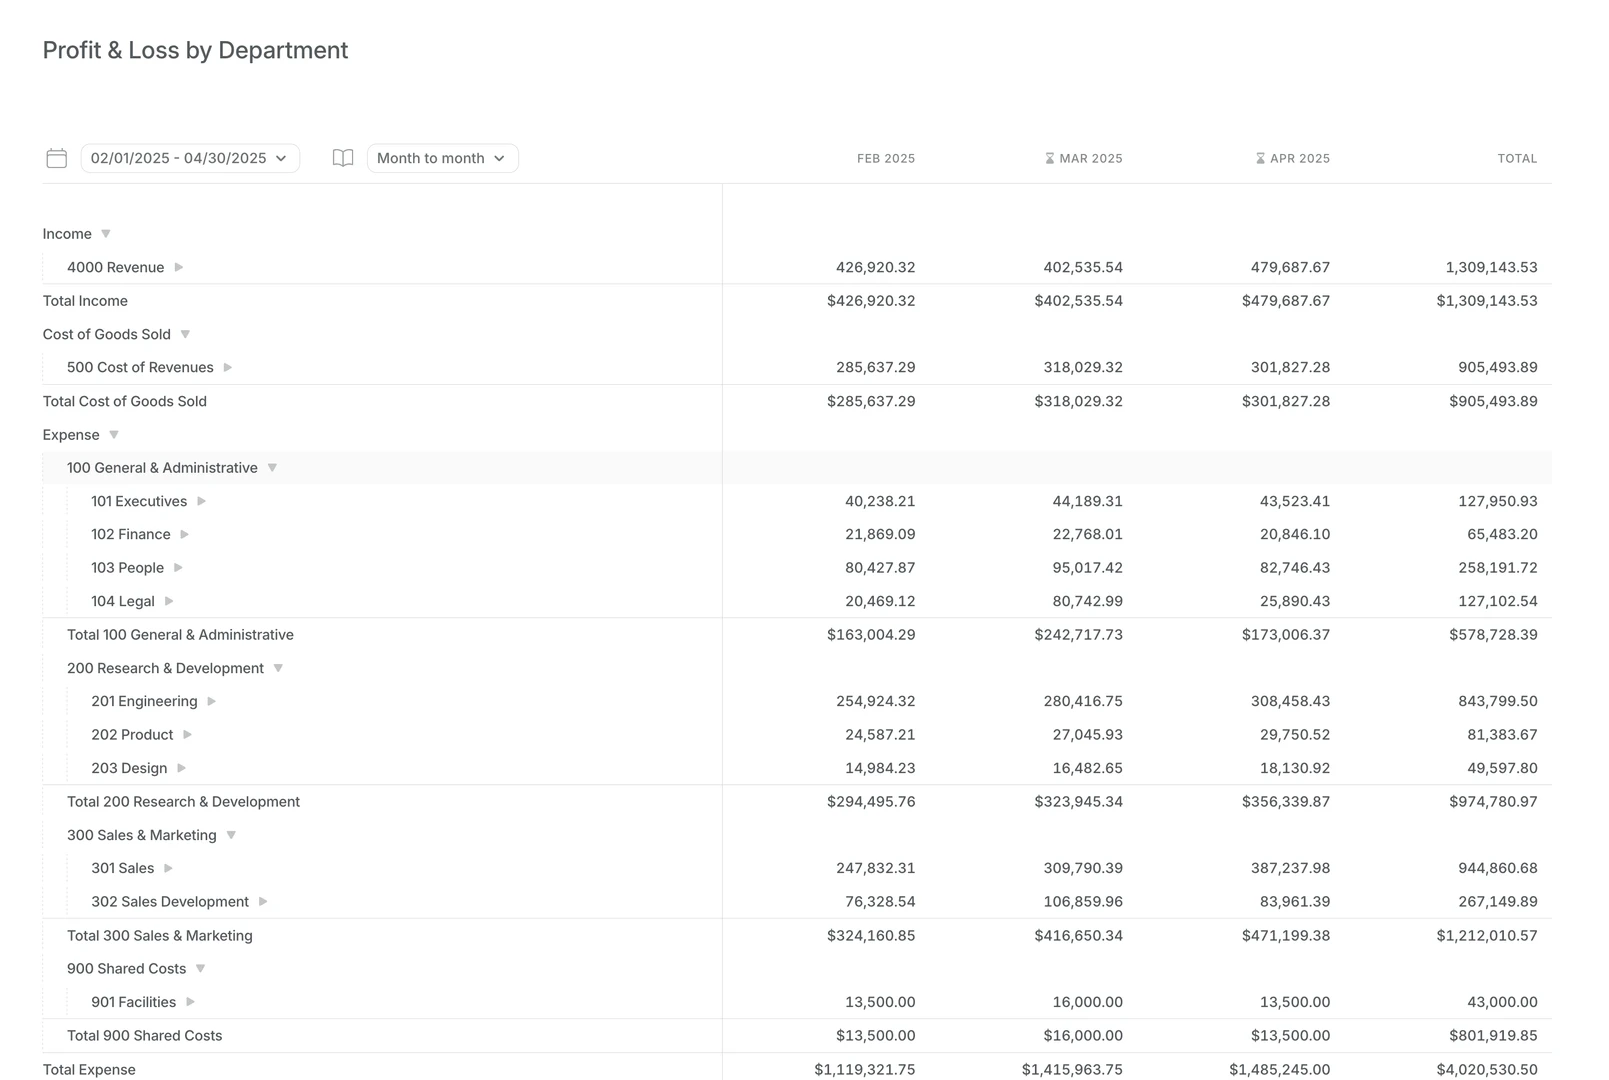Click the open book comparison icon
This screenshot has height=1080, width=1609.
tap(342, 157)
